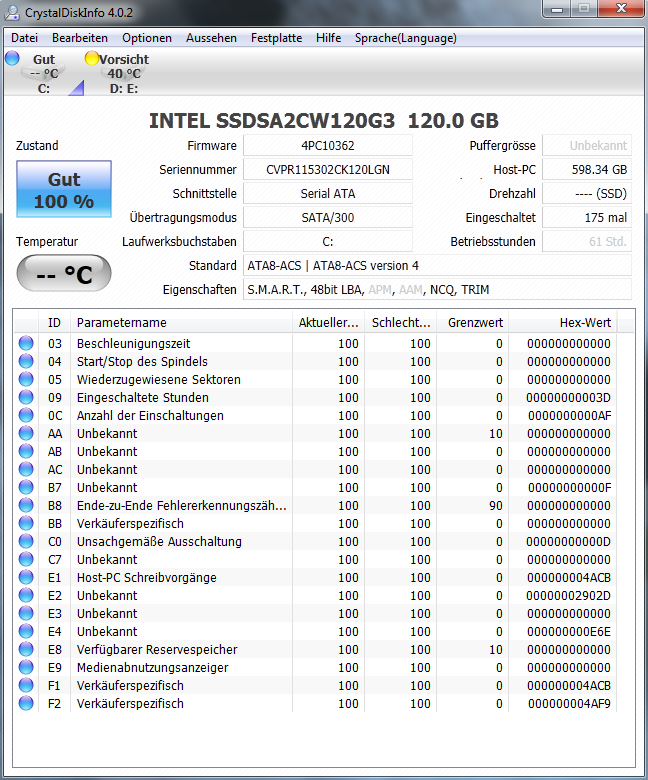Click the Grenzwert column header
The image size is (648, 780).
point(473,322)
